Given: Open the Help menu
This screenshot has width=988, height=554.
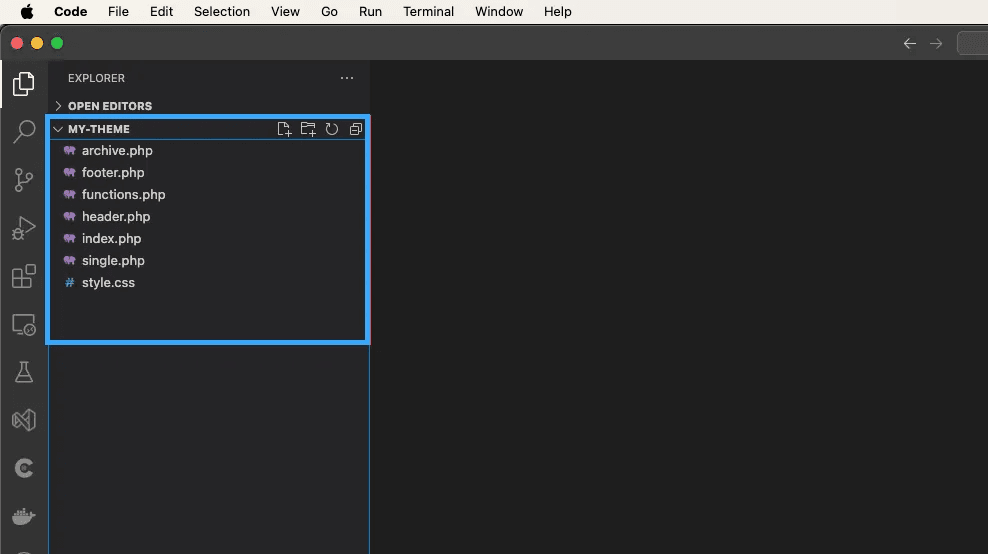Looking at the screenshot, I should (x=558, y=11).
